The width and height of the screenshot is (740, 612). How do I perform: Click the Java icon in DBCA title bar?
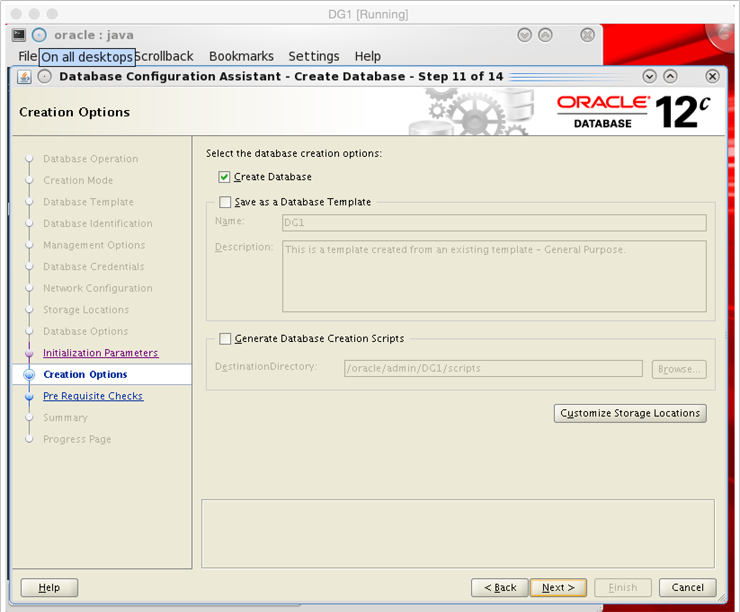click(24, 76)
